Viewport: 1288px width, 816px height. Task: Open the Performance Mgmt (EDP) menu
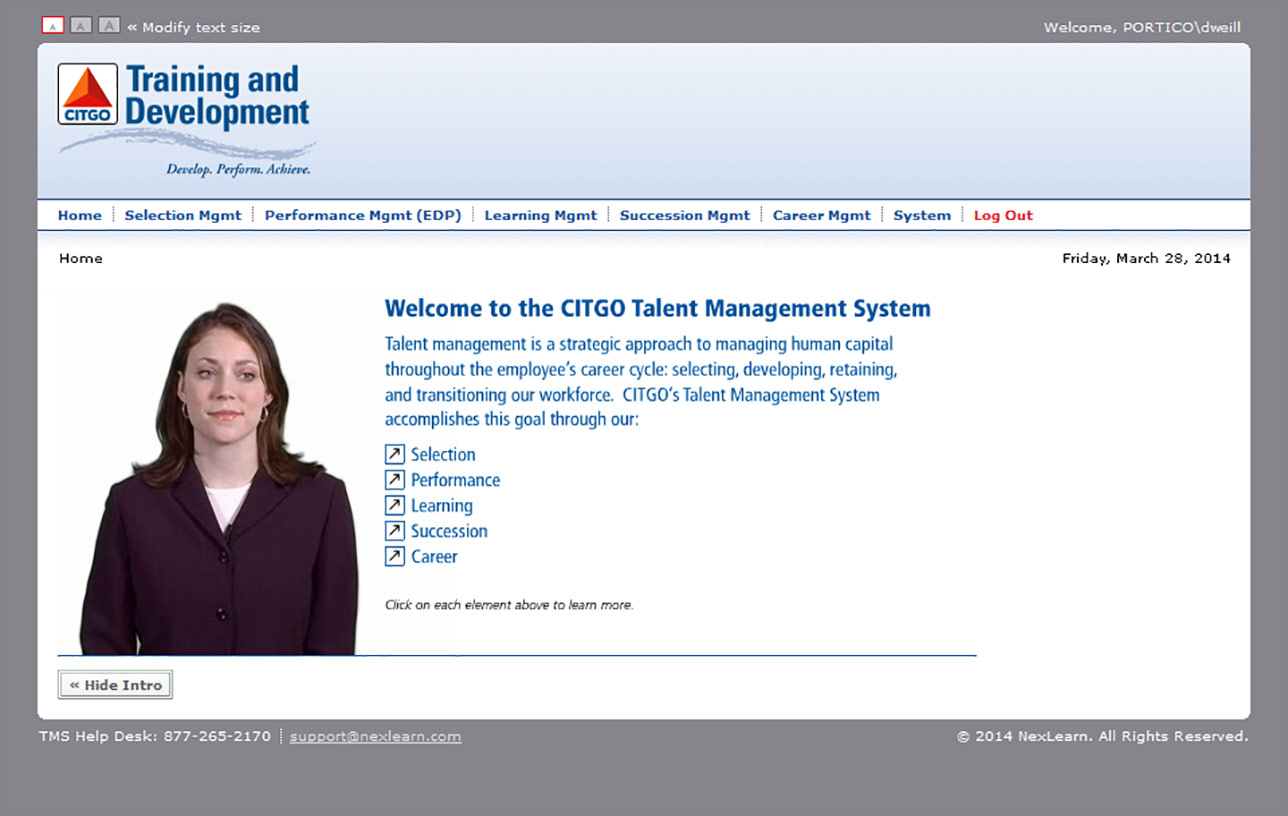coord(363,215)
